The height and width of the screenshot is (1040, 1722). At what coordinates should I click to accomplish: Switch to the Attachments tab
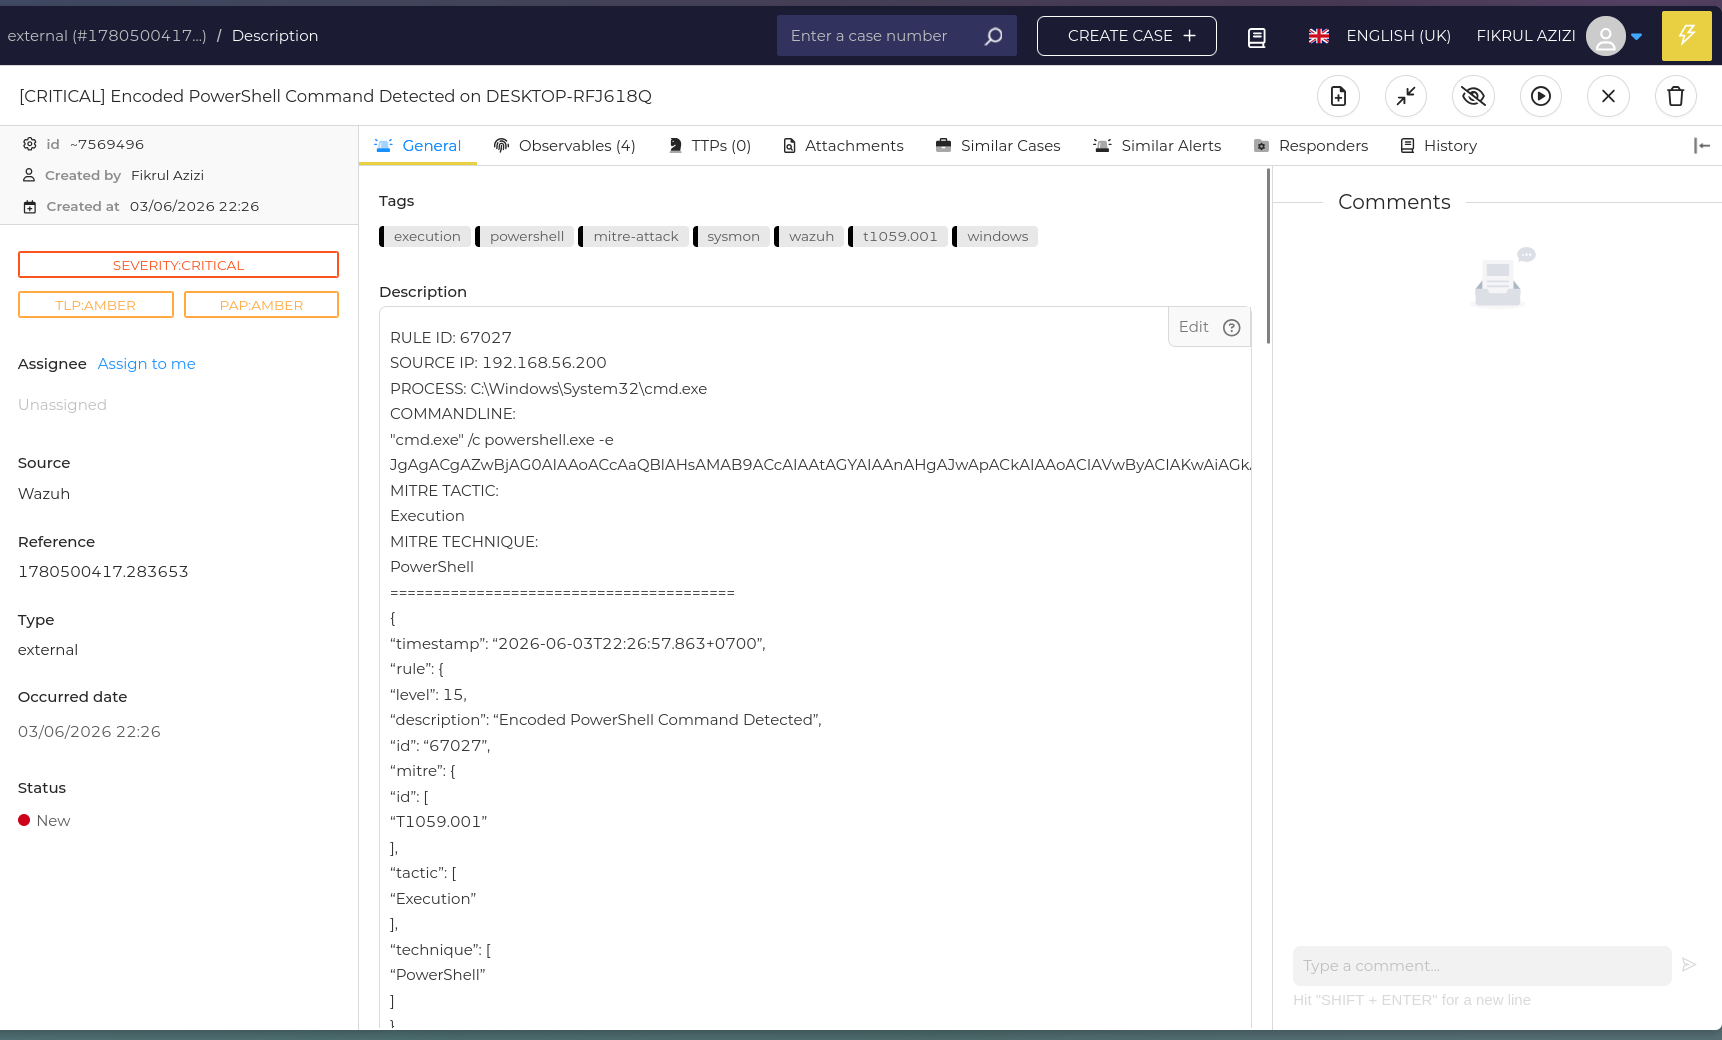click(843, 146)
